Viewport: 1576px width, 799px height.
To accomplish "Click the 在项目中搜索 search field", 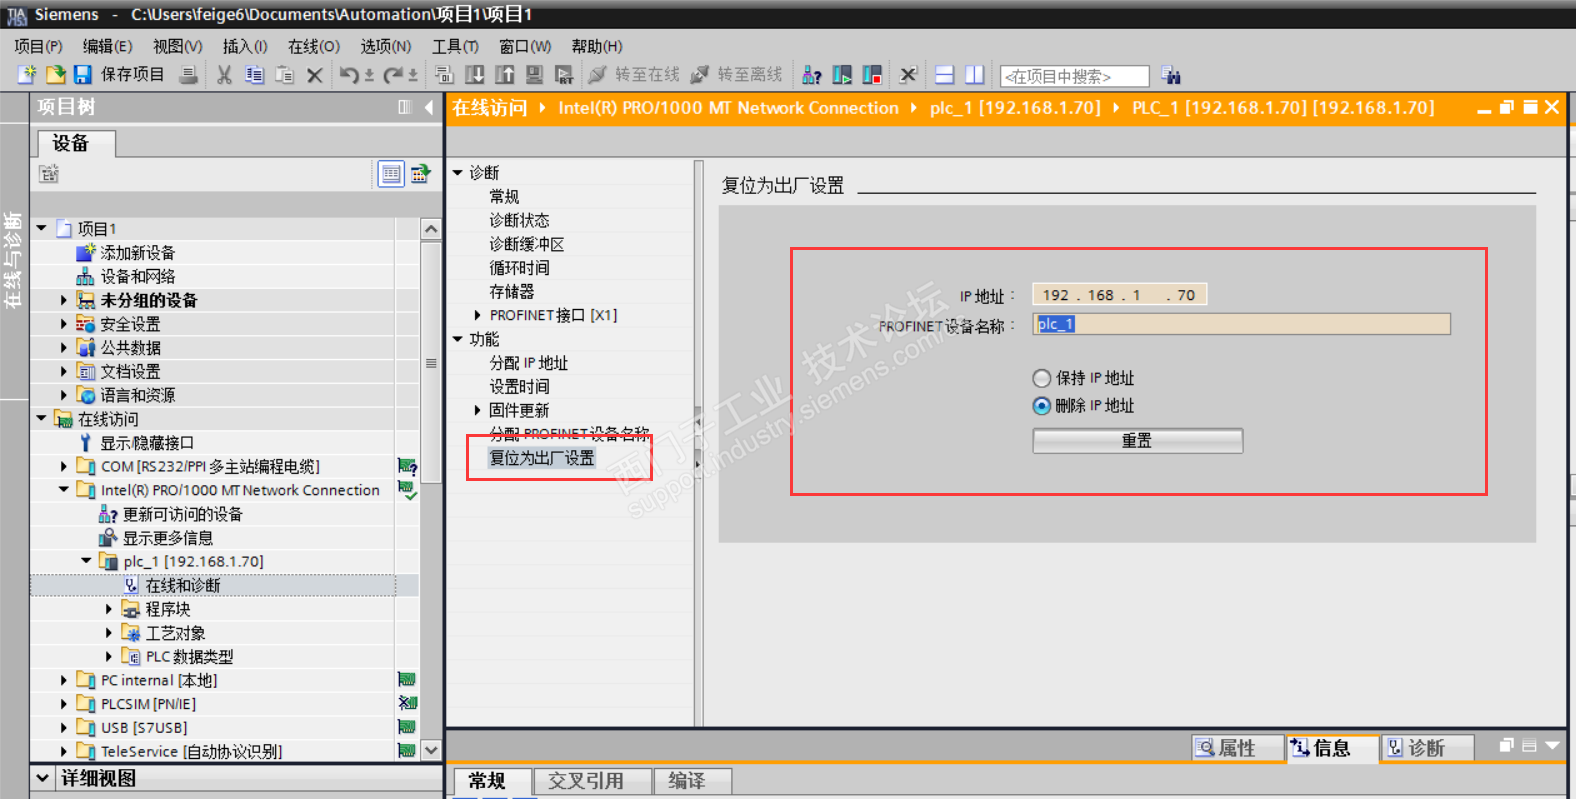I will click(1075, 76).
